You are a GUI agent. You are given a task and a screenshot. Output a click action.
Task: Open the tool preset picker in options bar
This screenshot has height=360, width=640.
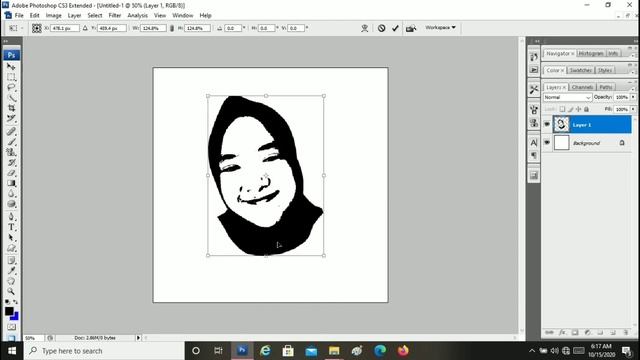[x=15, y=28]
